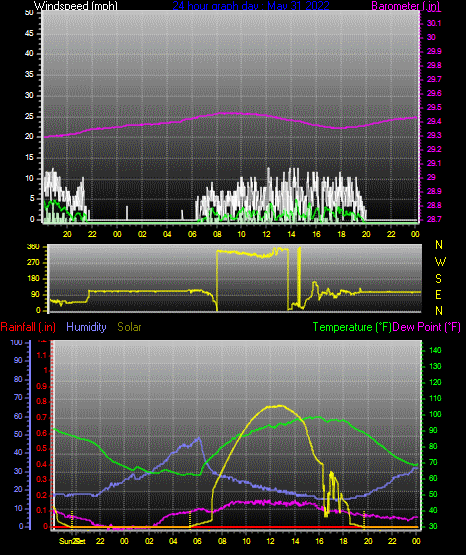Click the Sun Set marker label
This screenshot has height=555, width=466.
click(73, 542)
